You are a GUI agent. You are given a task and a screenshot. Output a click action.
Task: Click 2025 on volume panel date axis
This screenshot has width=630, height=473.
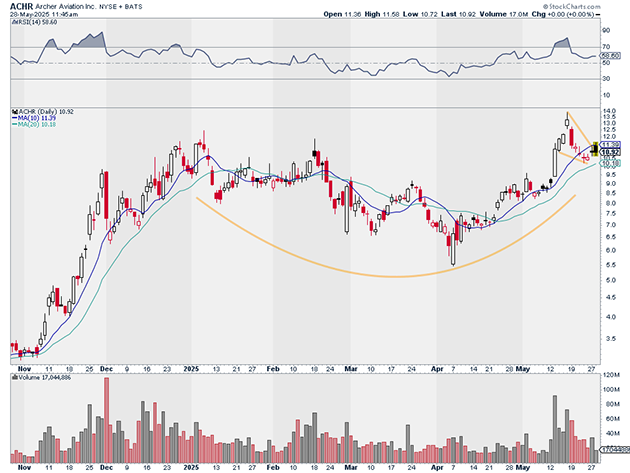[191, 468]
